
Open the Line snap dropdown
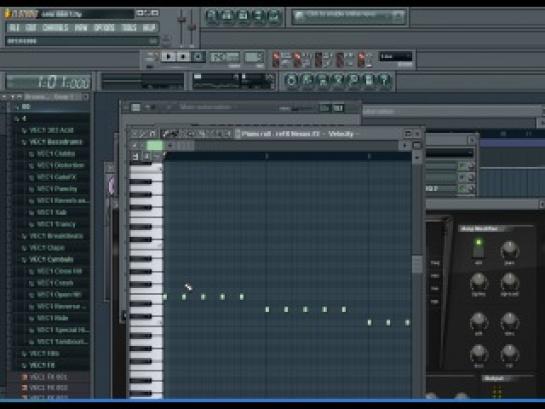coord(396,56)
